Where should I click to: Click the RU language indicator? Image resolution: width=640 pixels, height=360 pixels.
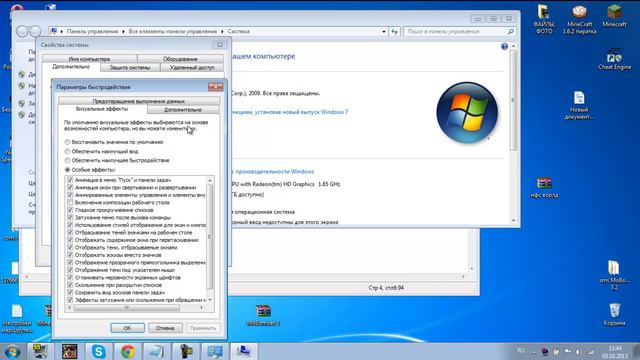coord(521,351)
